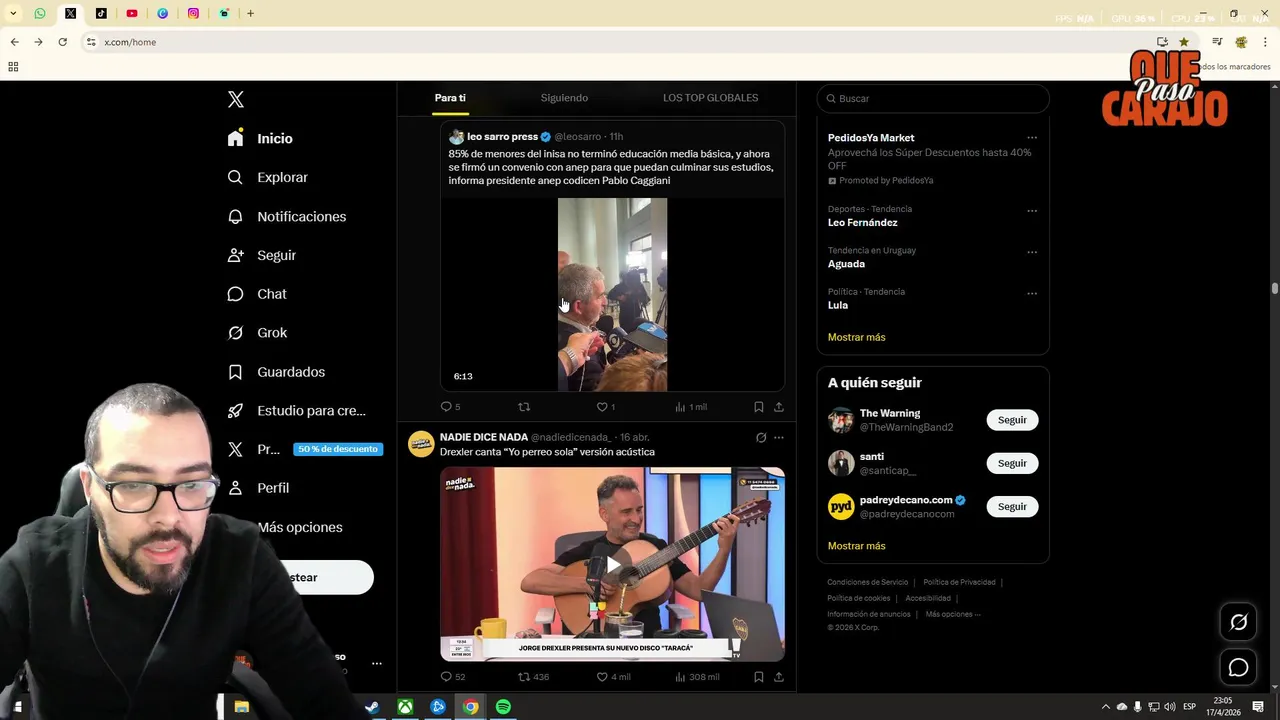Click Mostrar más under trends
The image size is (1280, 720).
click(856, 337)
